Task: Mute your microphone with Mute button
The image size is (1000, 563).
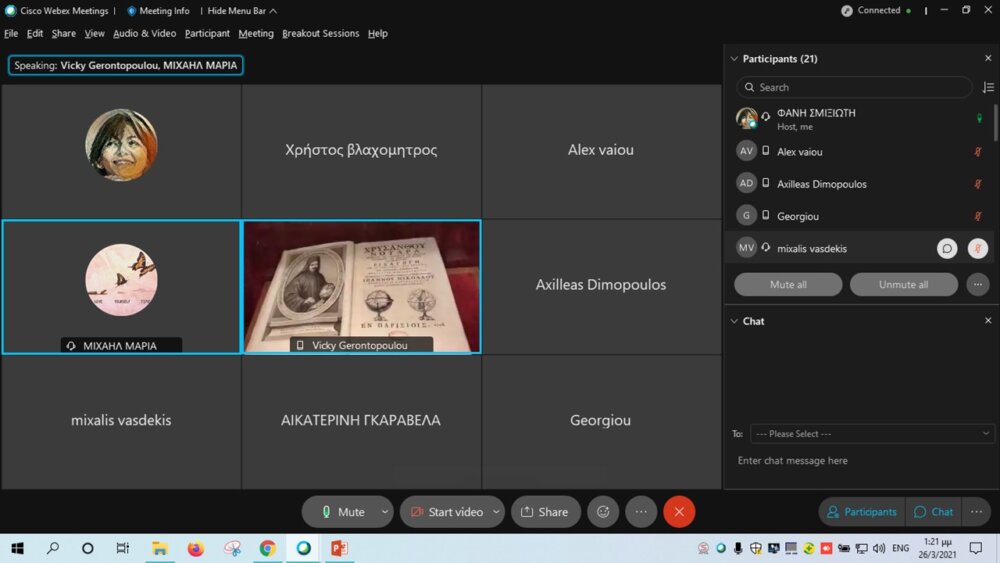Action: pos(342,511)
